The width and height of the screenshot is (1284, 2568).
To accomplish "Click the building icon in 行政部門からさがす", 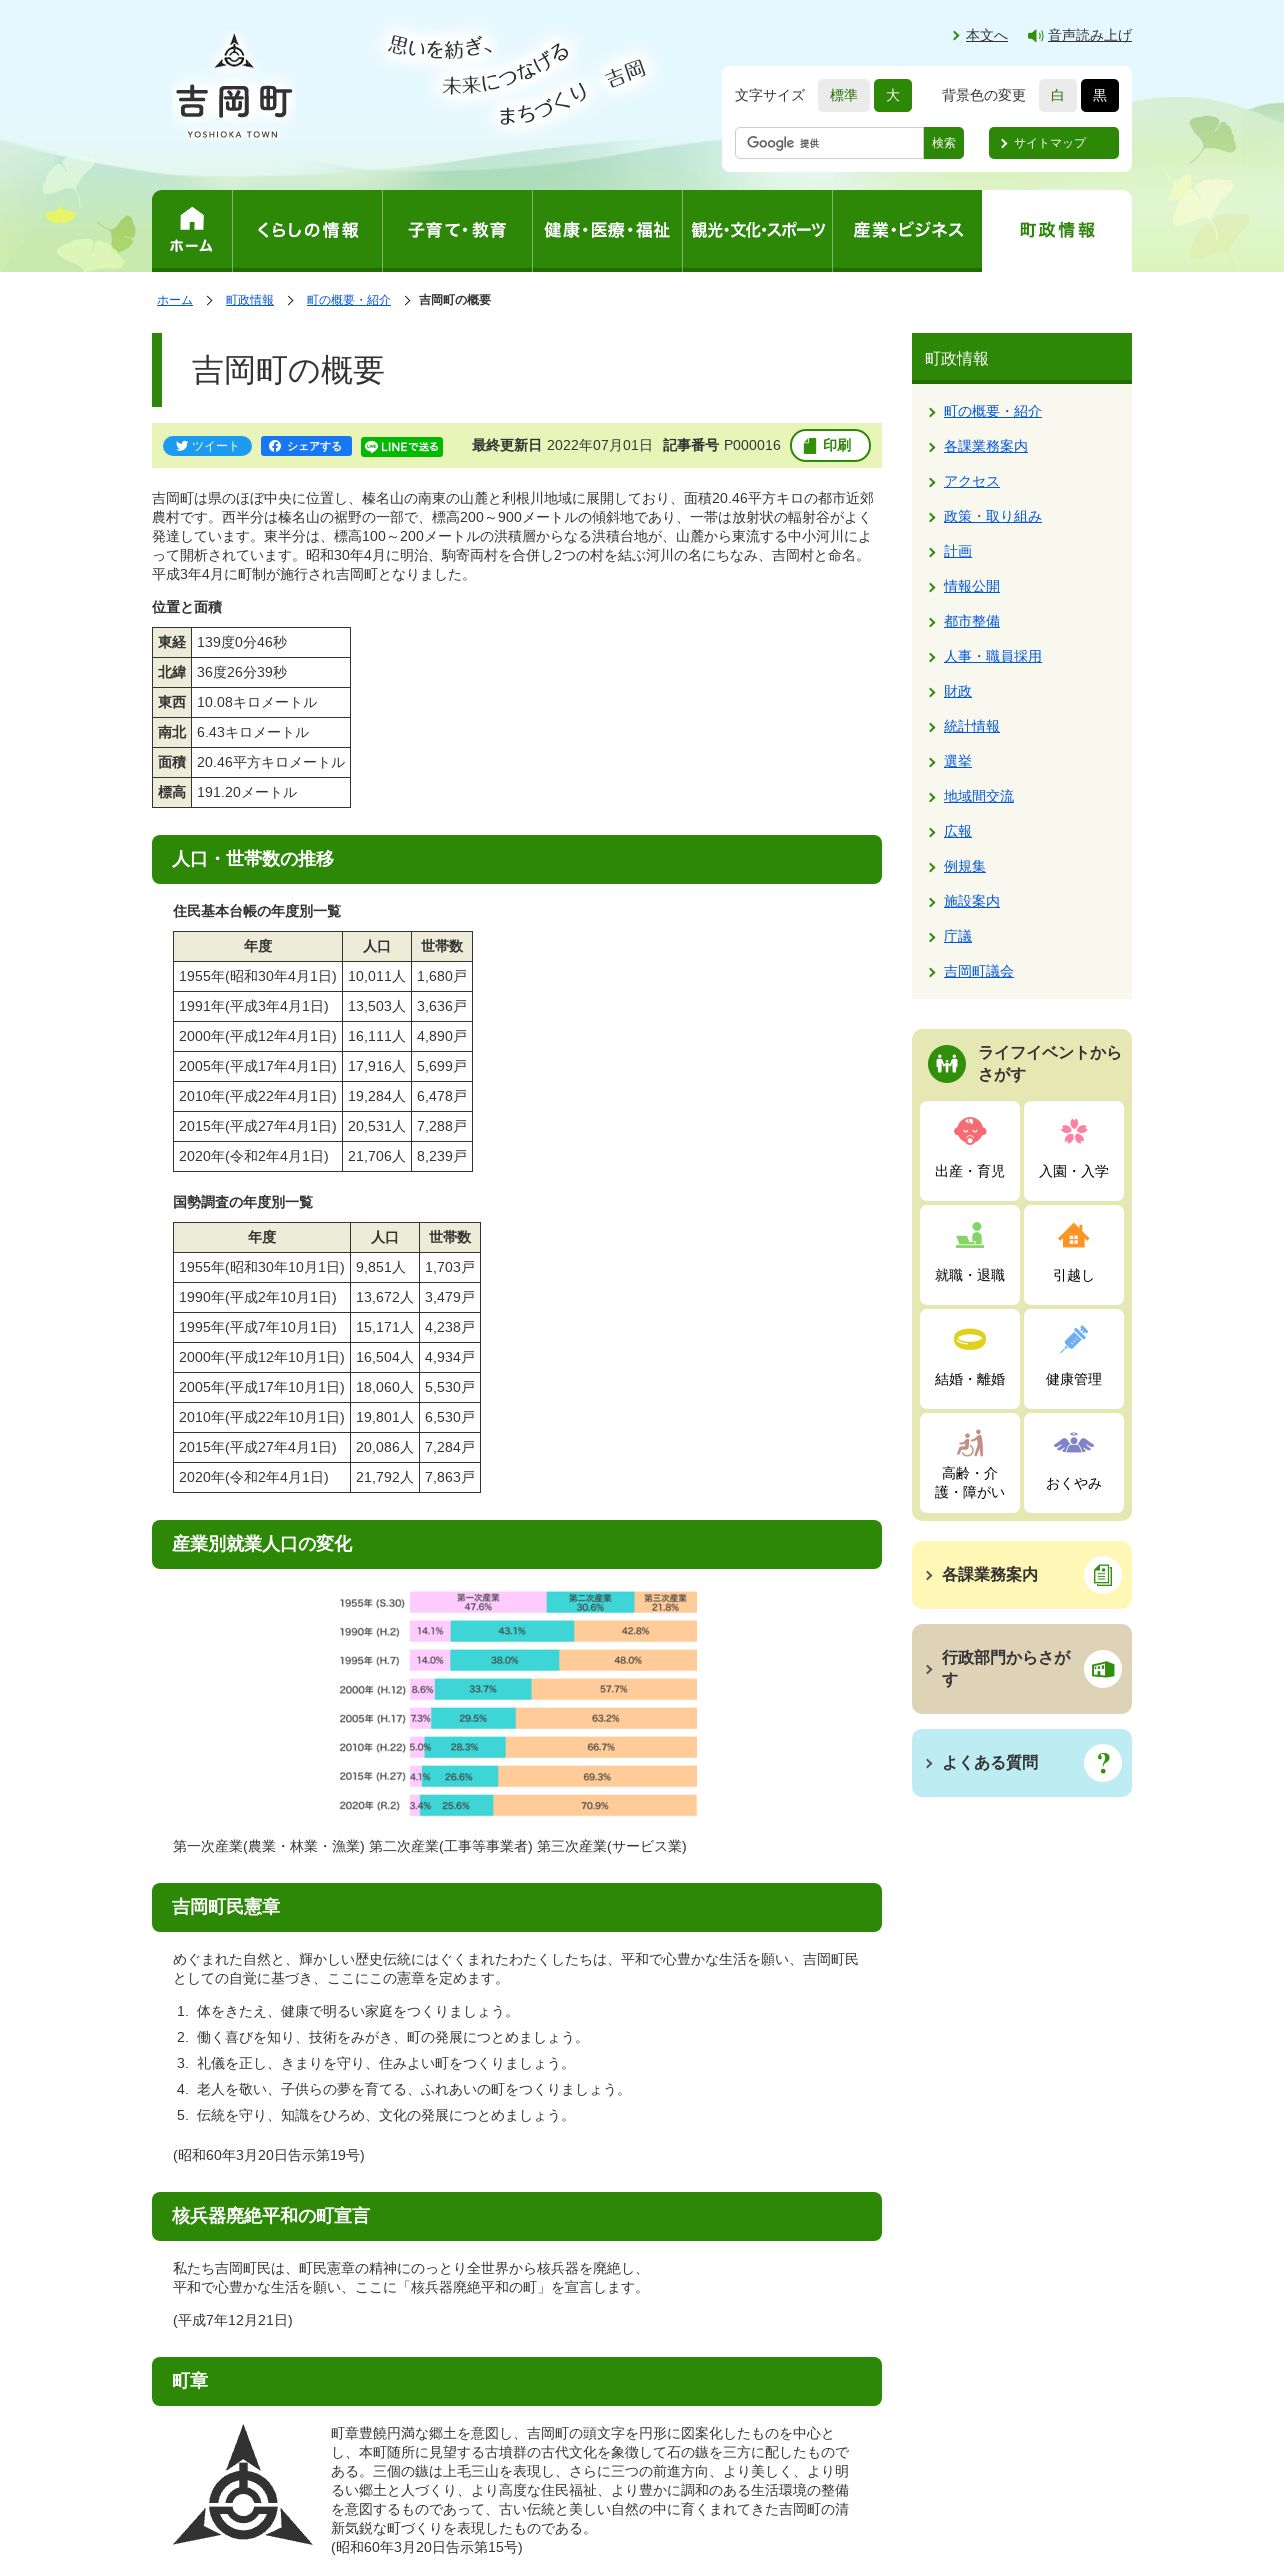I will [x=1102, y=1669].
